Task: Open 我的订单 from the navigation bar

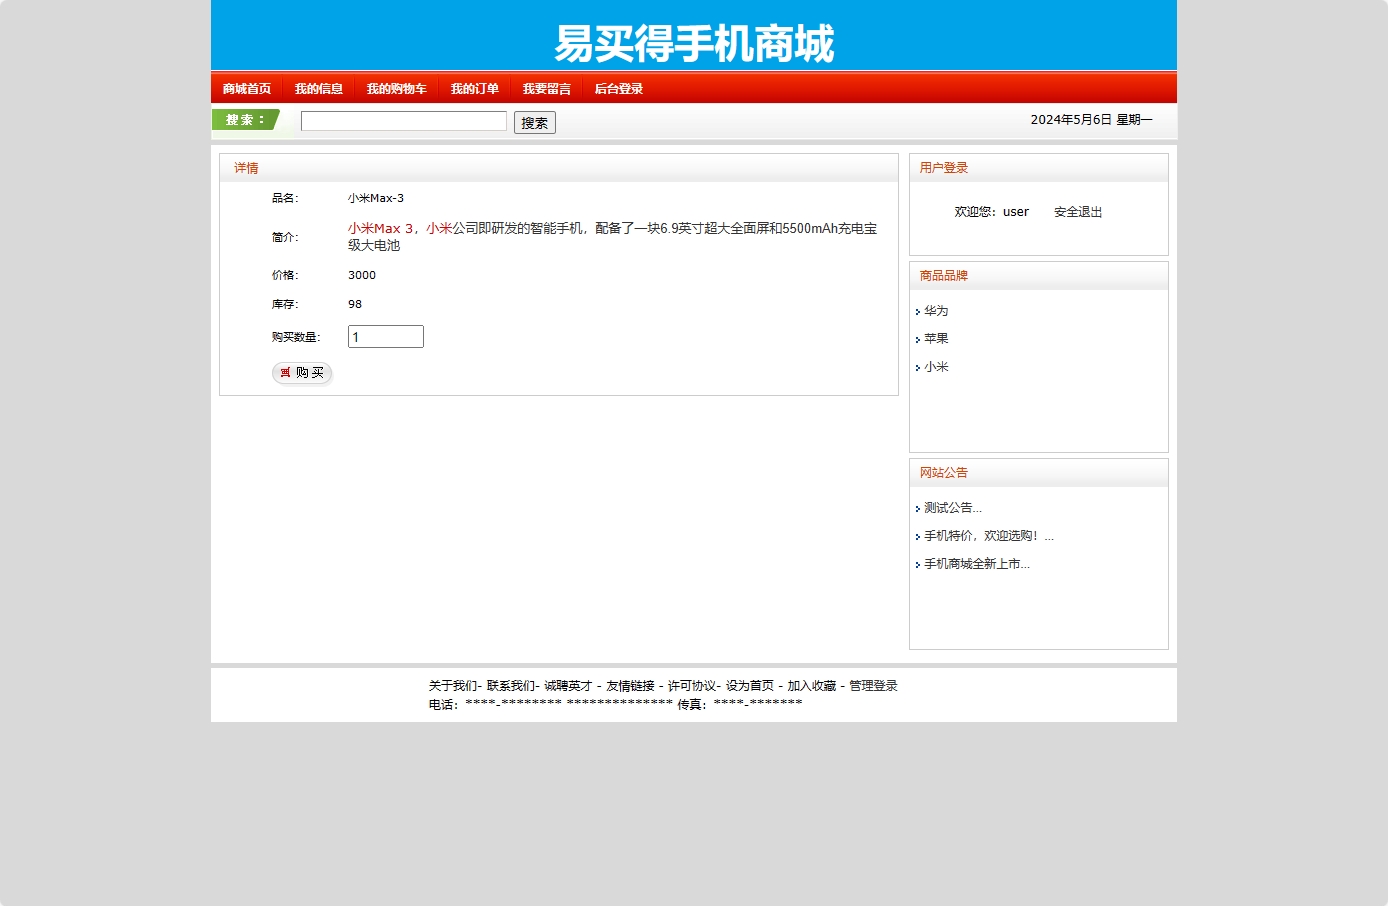Action: (475, 88)
